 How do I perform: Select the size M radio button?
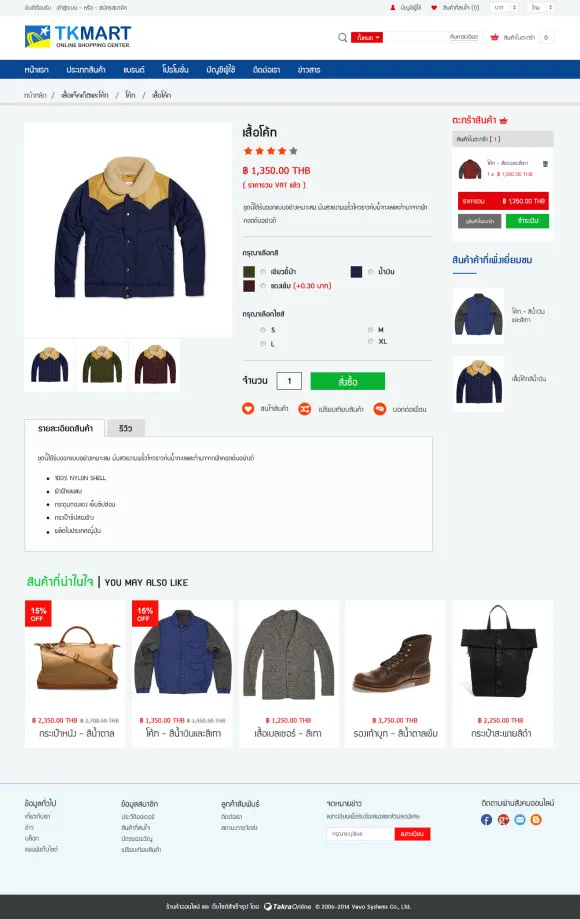pos(370,330)
